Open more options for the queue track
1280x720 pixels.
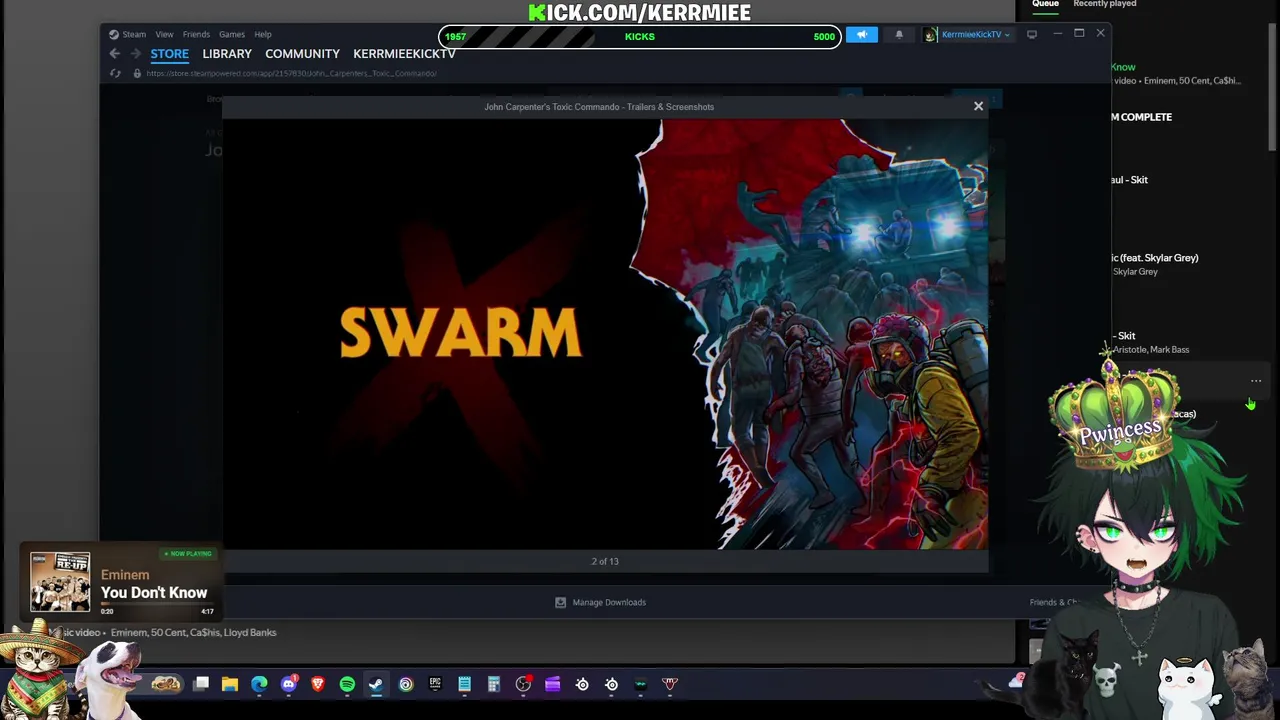[x=1256, y=381]
